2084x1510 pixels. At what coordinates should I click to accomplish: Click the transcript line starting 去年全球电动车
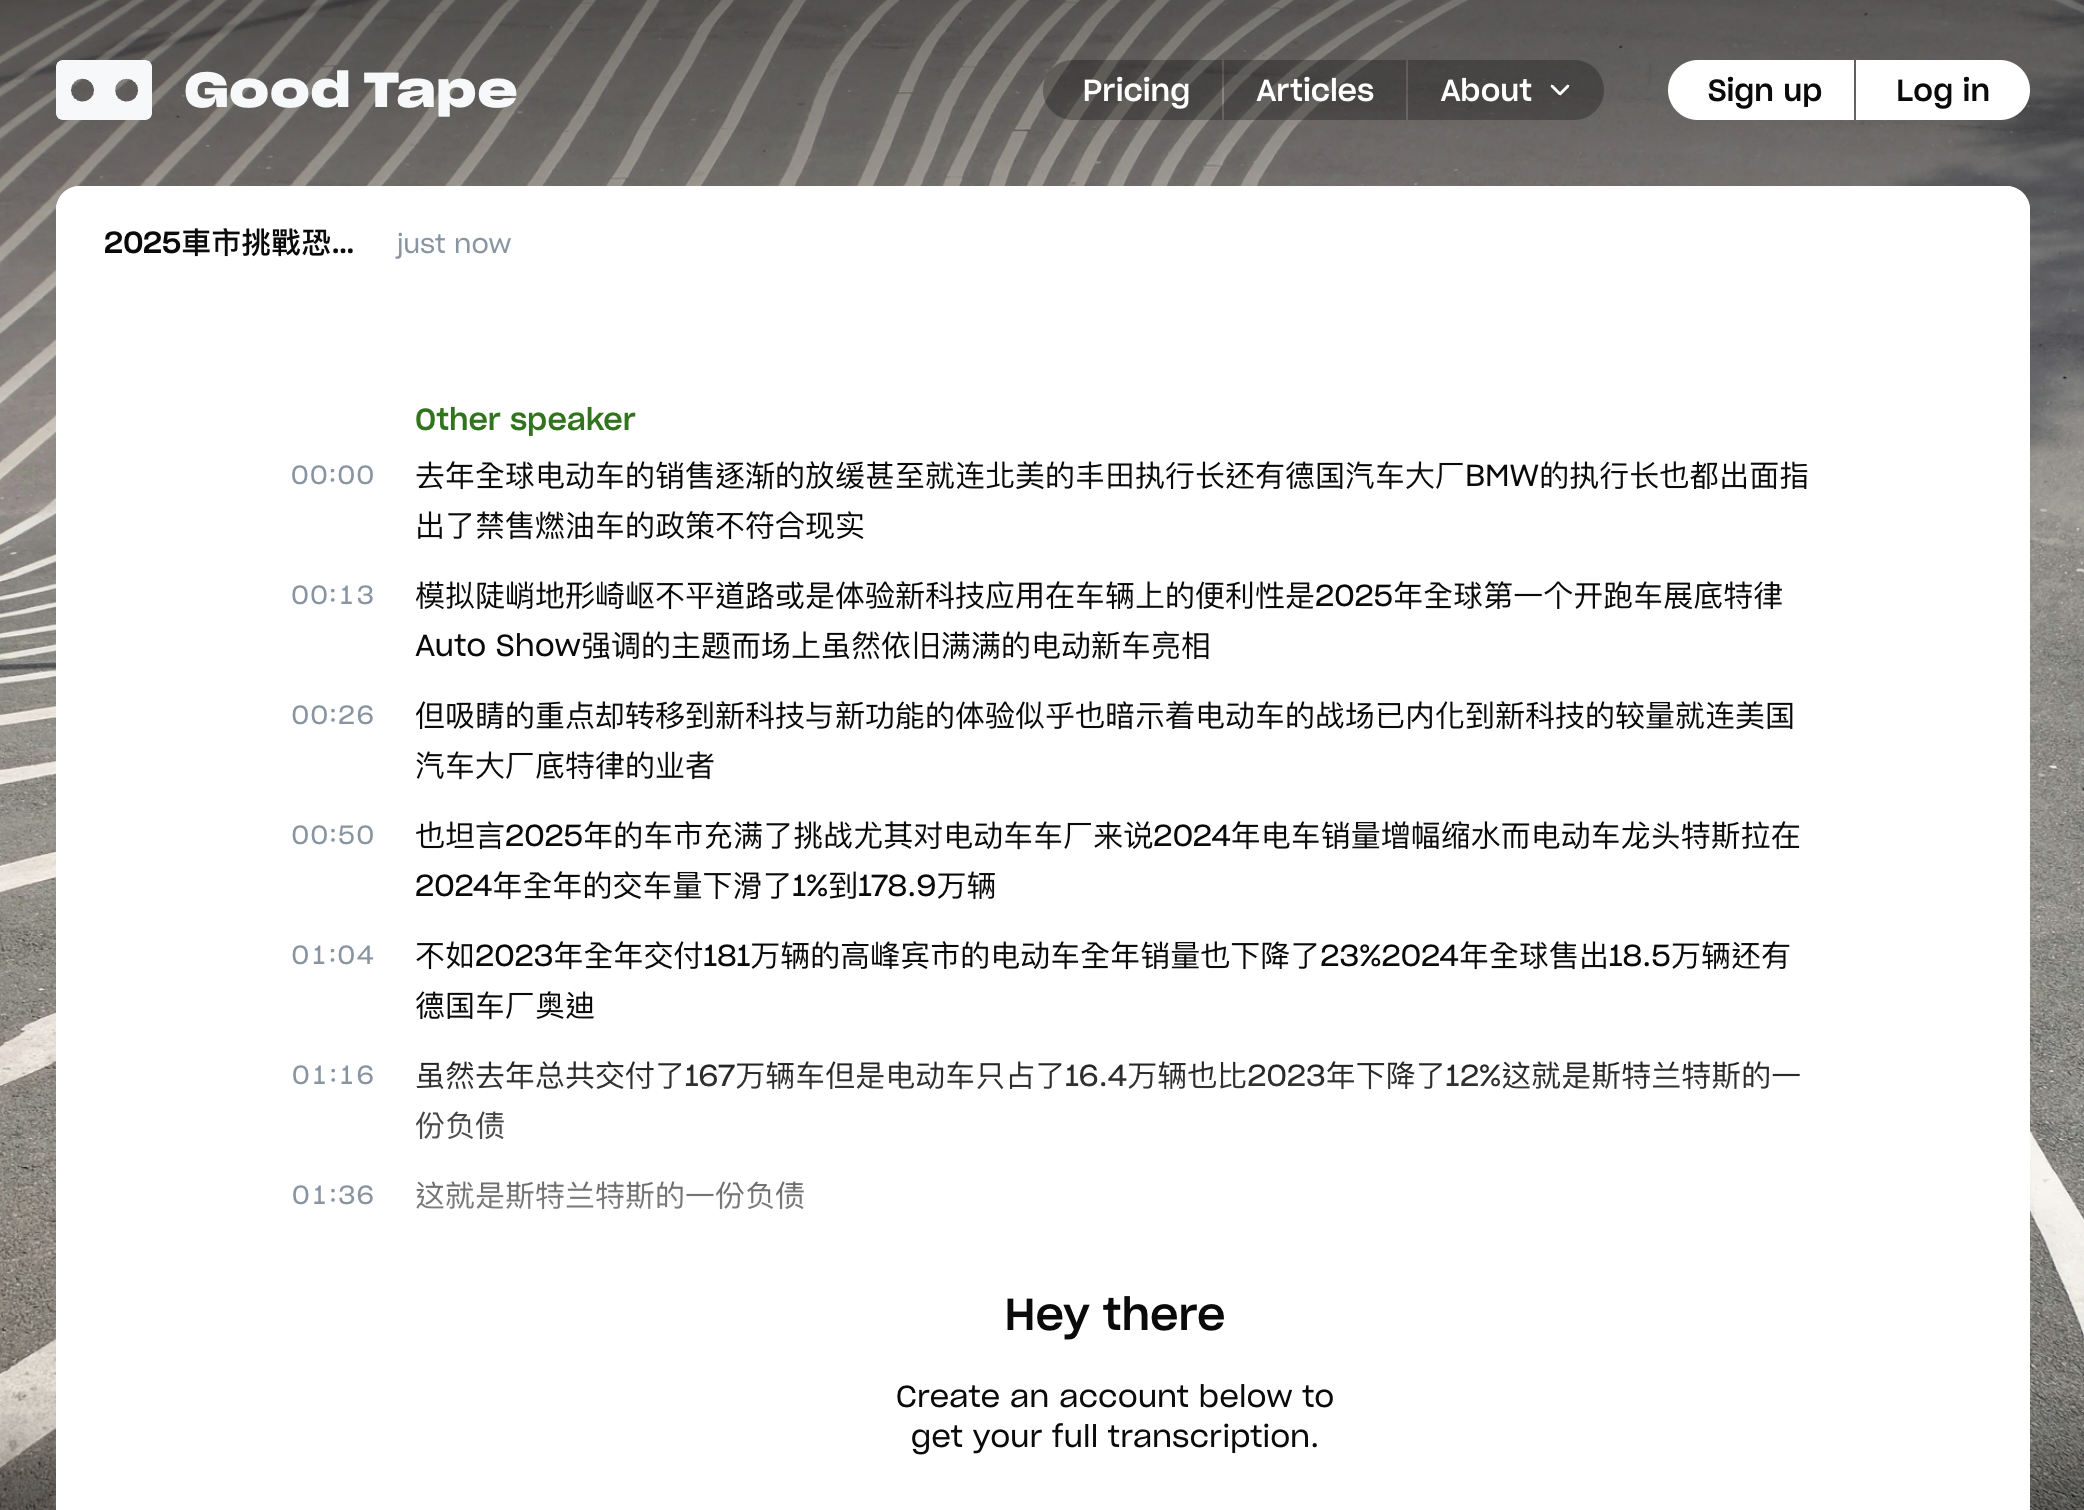1112,500
